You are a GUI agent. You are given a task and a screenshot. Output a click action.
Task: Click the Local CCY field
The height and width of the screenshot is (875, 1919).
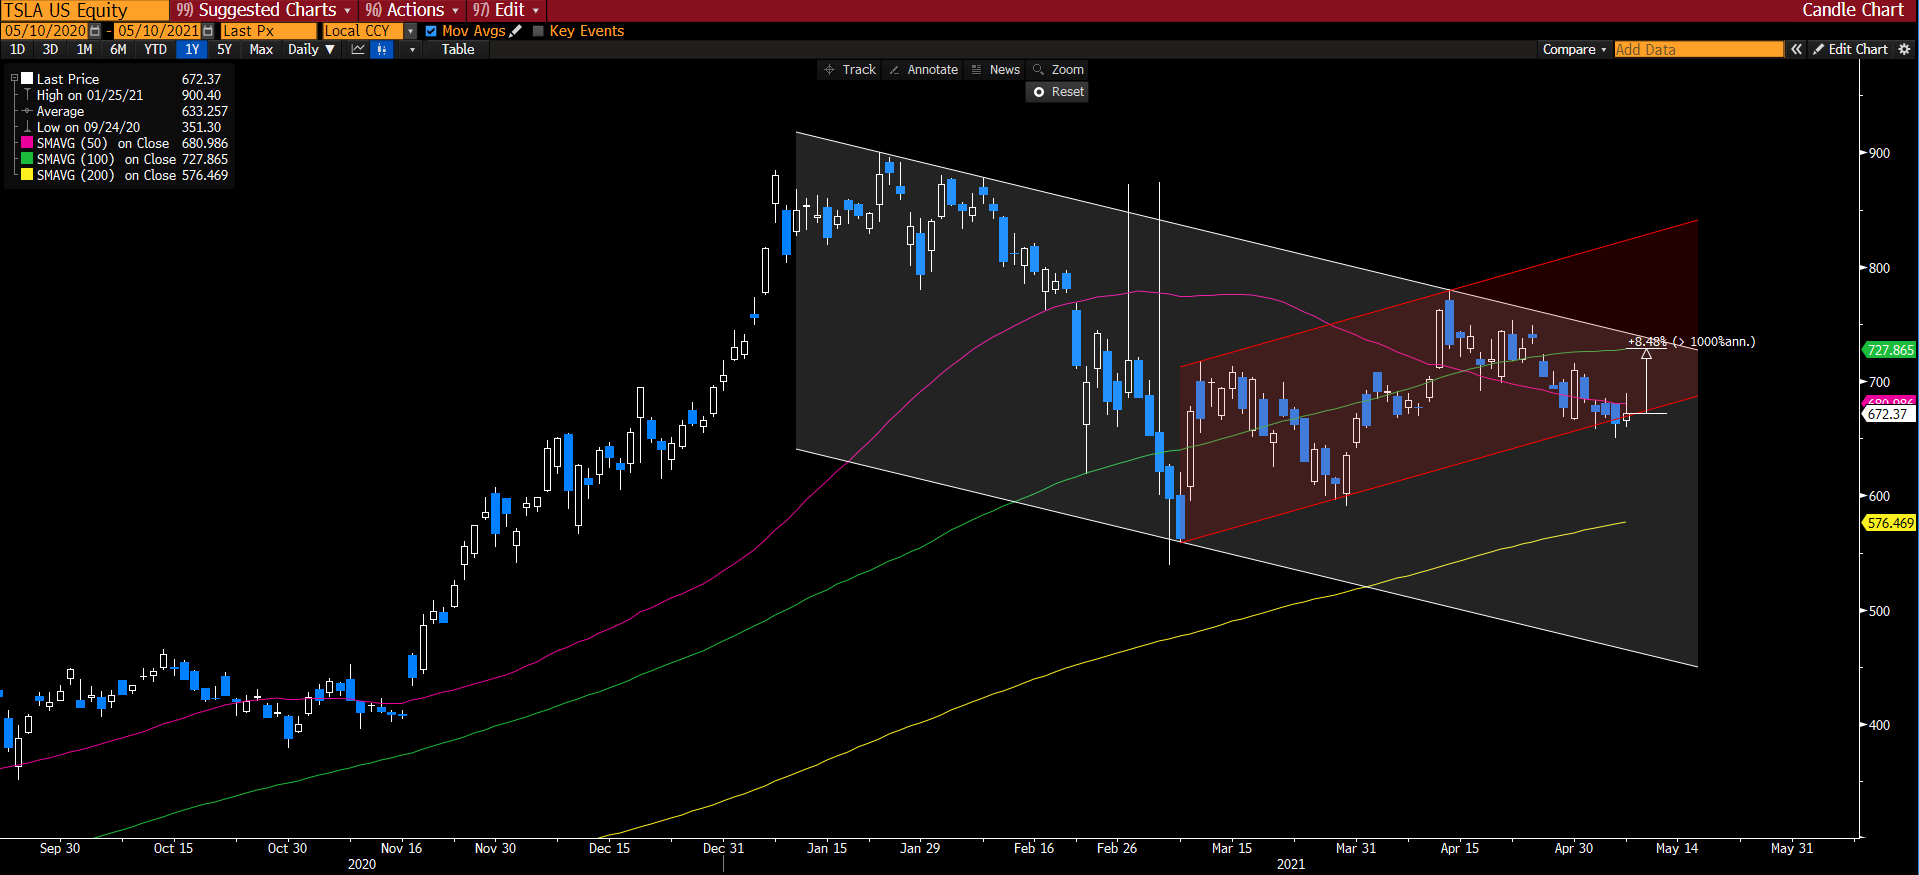tap(362, 31)
